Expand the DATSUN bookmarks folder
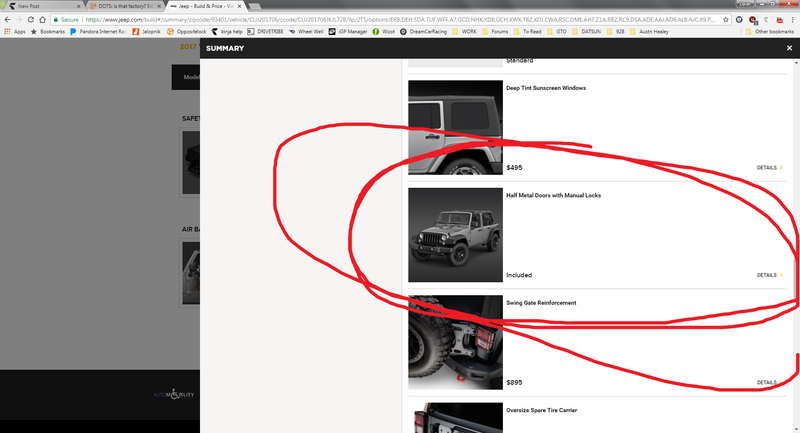This screenshot has height=433, width=800. coord(587,32)
